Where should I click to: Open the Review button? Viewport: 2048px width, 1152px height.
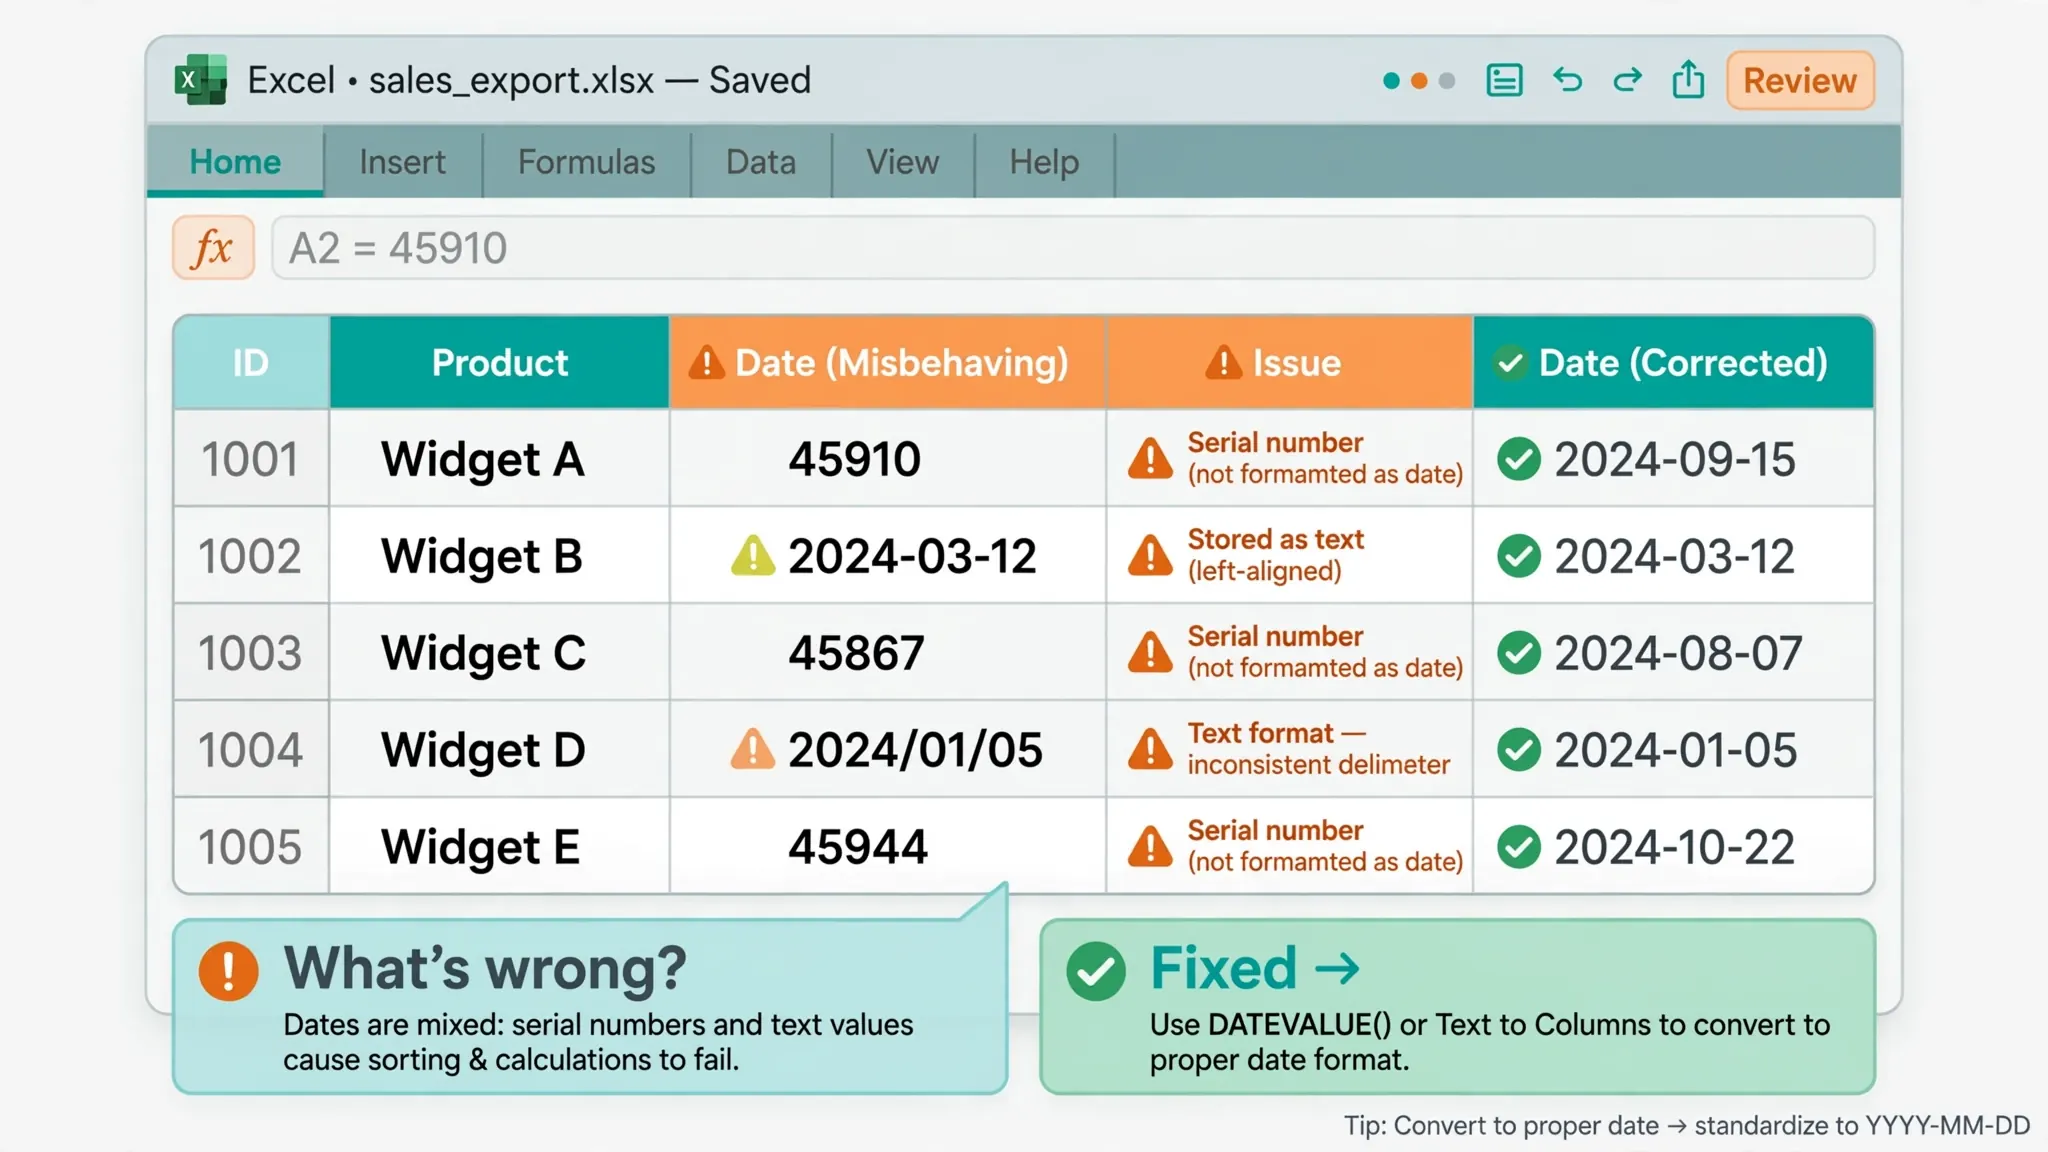[x=1800, y=80]
